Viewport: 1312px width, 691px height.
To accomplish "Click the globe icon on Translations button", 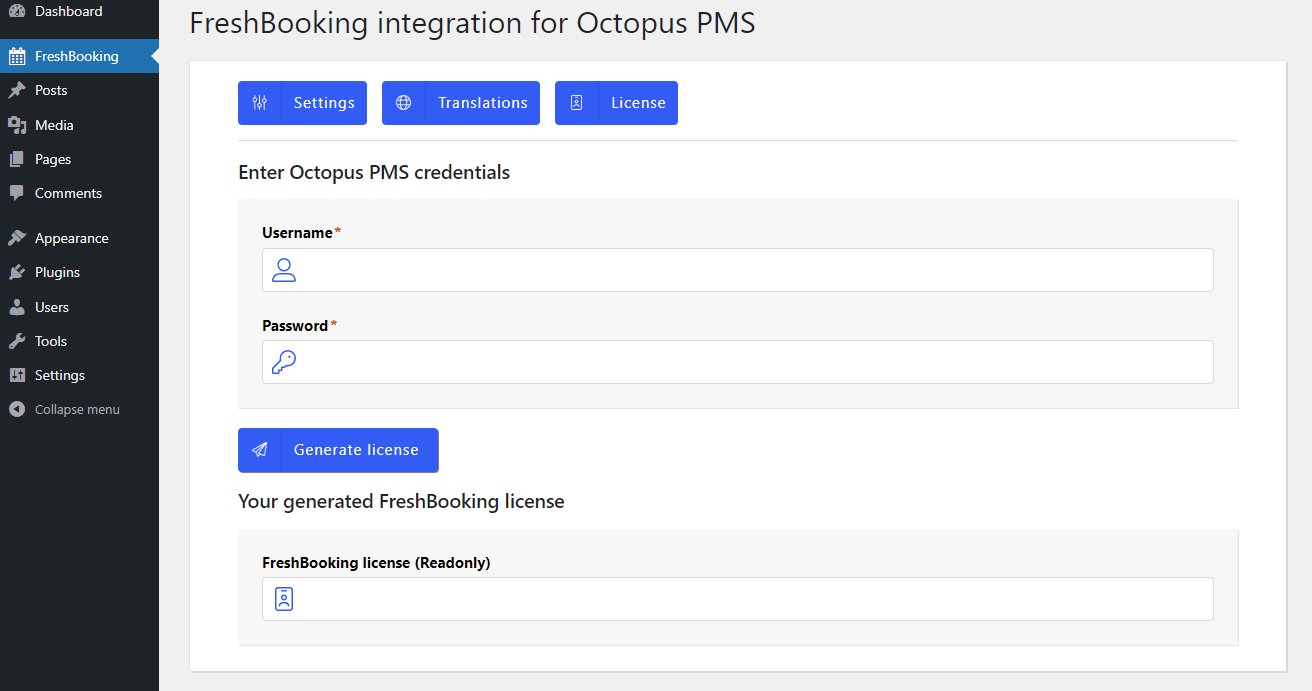I will (x=404, y=103).
